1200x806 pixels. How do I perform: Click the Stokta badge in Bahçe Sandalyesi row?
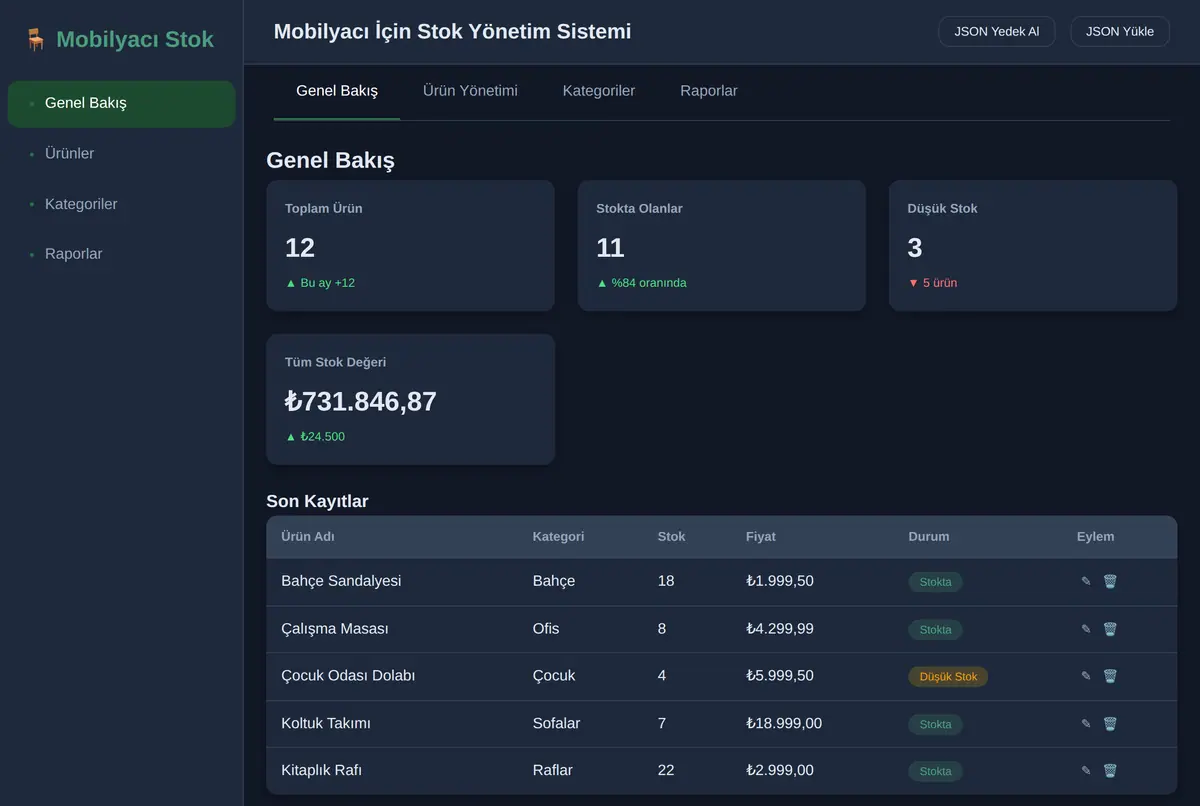point(935,582)
